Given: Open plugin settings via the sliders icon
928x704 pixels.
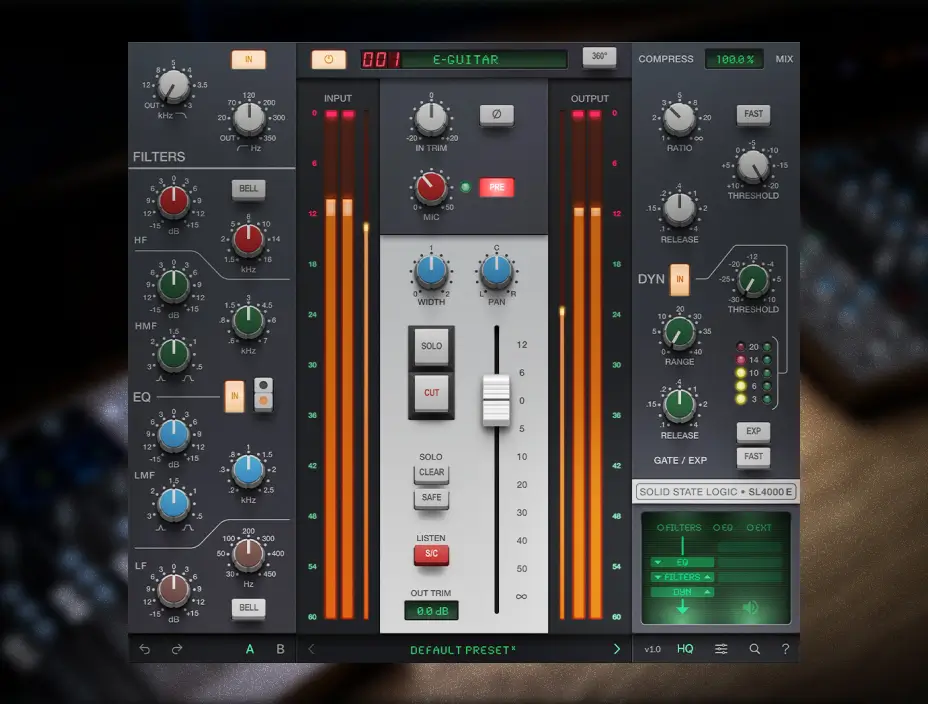Looking at the screenshot, I should (720, 648).
